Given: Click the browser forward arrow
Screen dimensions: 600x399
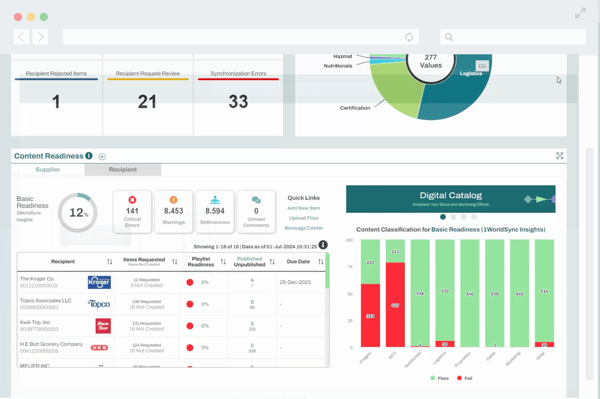Looking at the screenshot, I should pos(40,37).
